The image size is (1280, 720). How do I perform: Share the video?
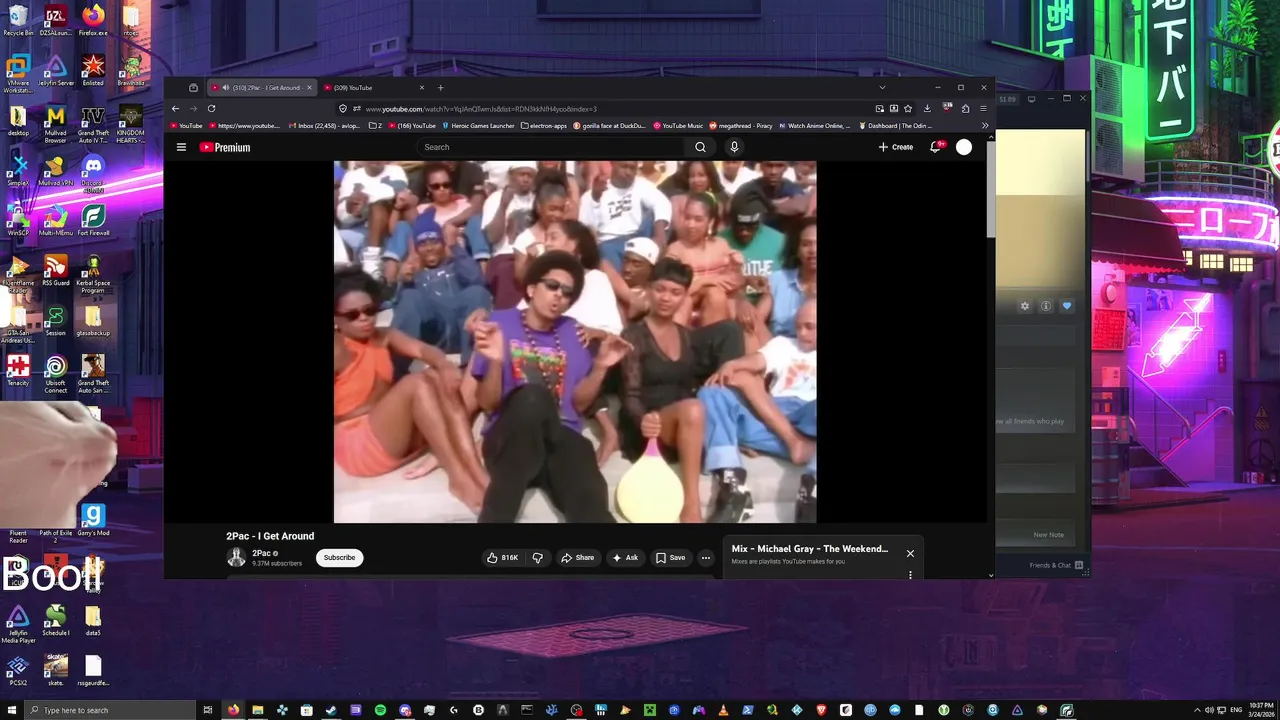coord(577,558)
